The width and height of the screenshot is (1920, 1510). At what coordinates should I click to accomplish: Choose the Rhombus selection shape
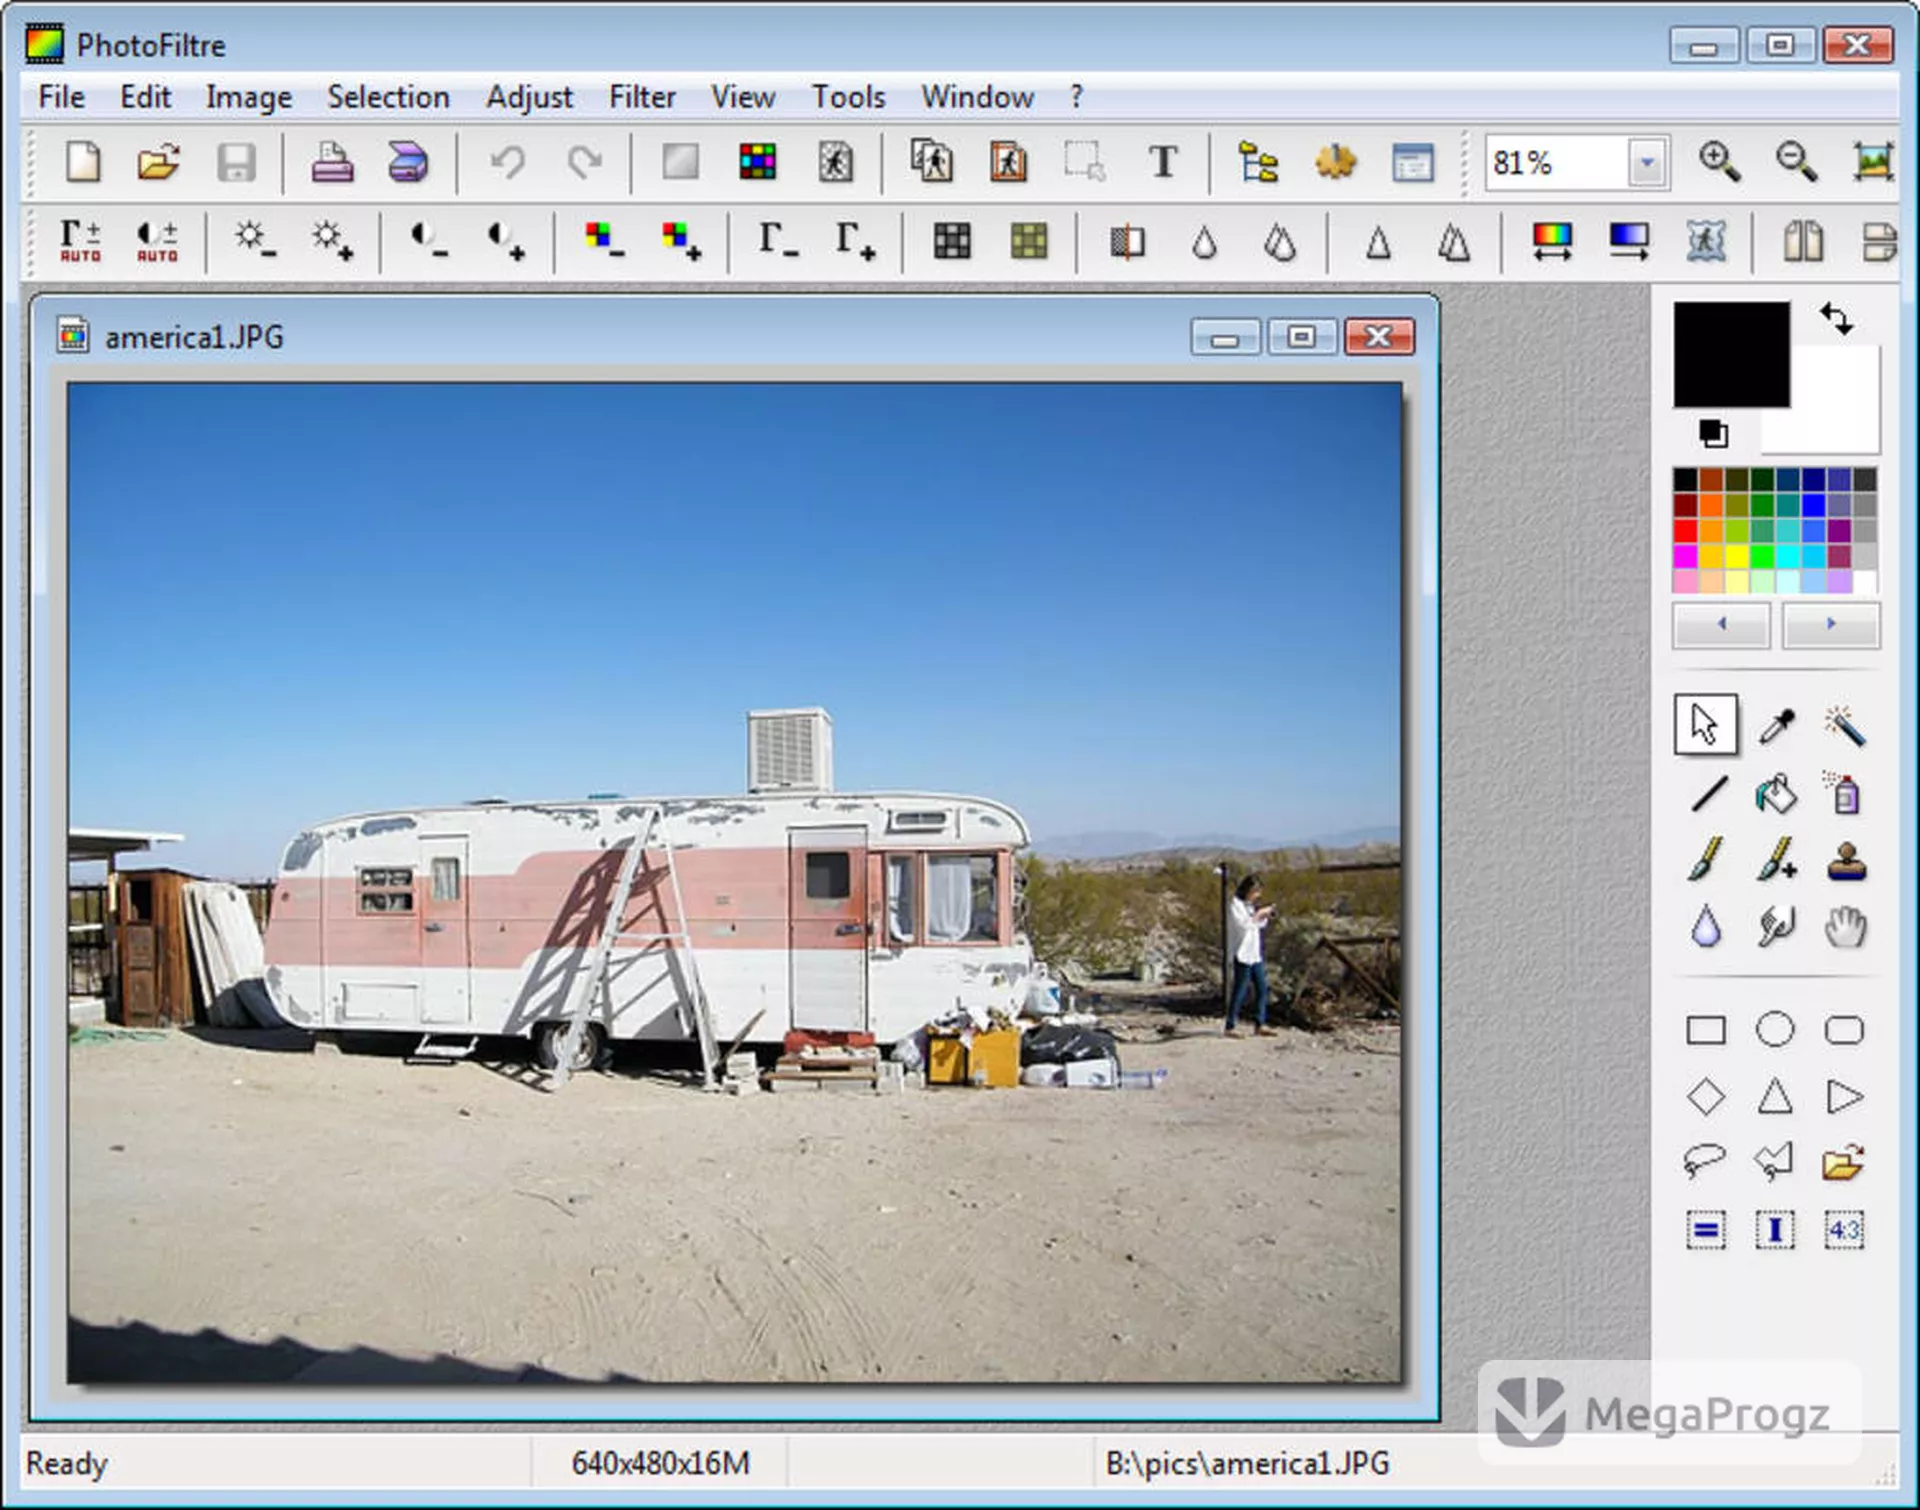point(1706,1097)
